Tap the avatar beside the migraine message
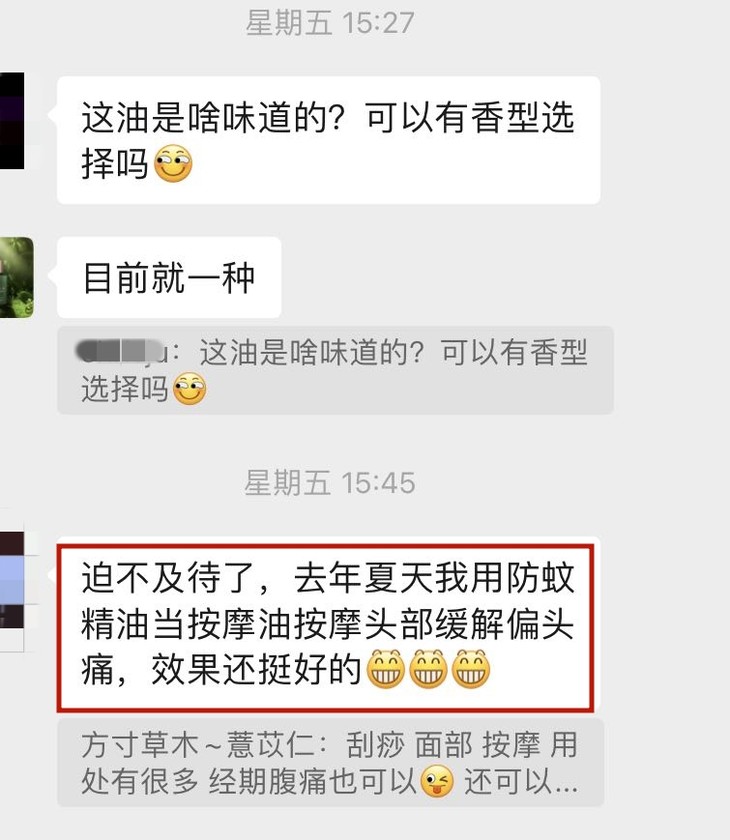 pos(12,591)
